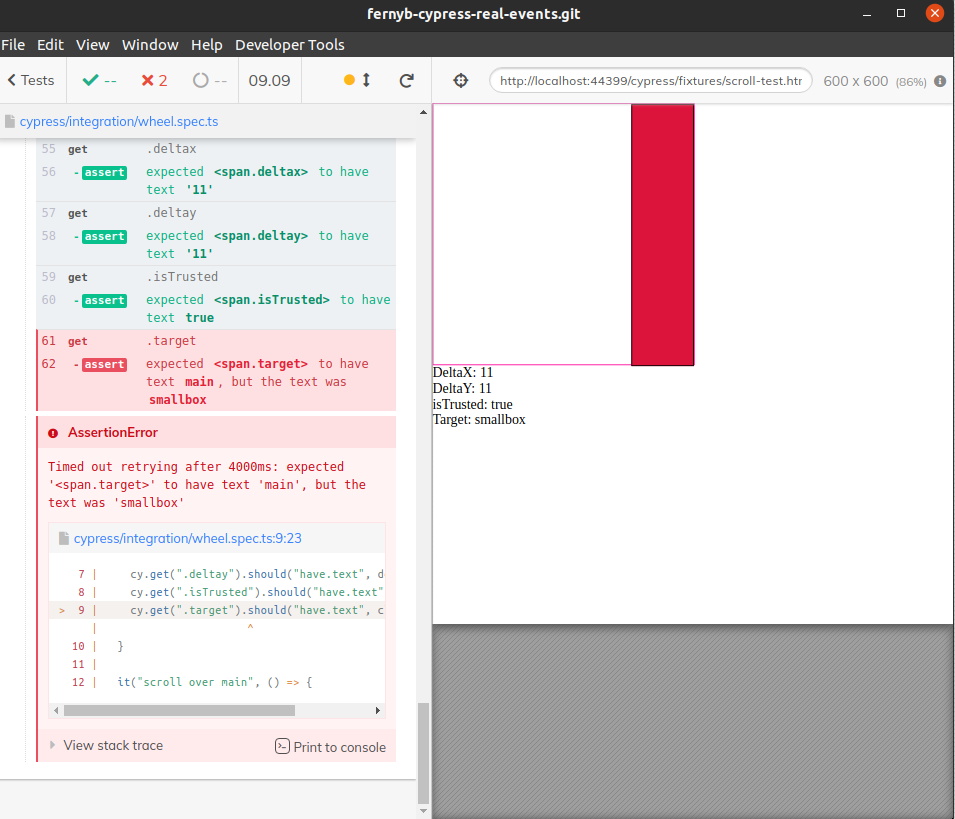Open the viewport size 600 x 600 info

coord(855,81)
